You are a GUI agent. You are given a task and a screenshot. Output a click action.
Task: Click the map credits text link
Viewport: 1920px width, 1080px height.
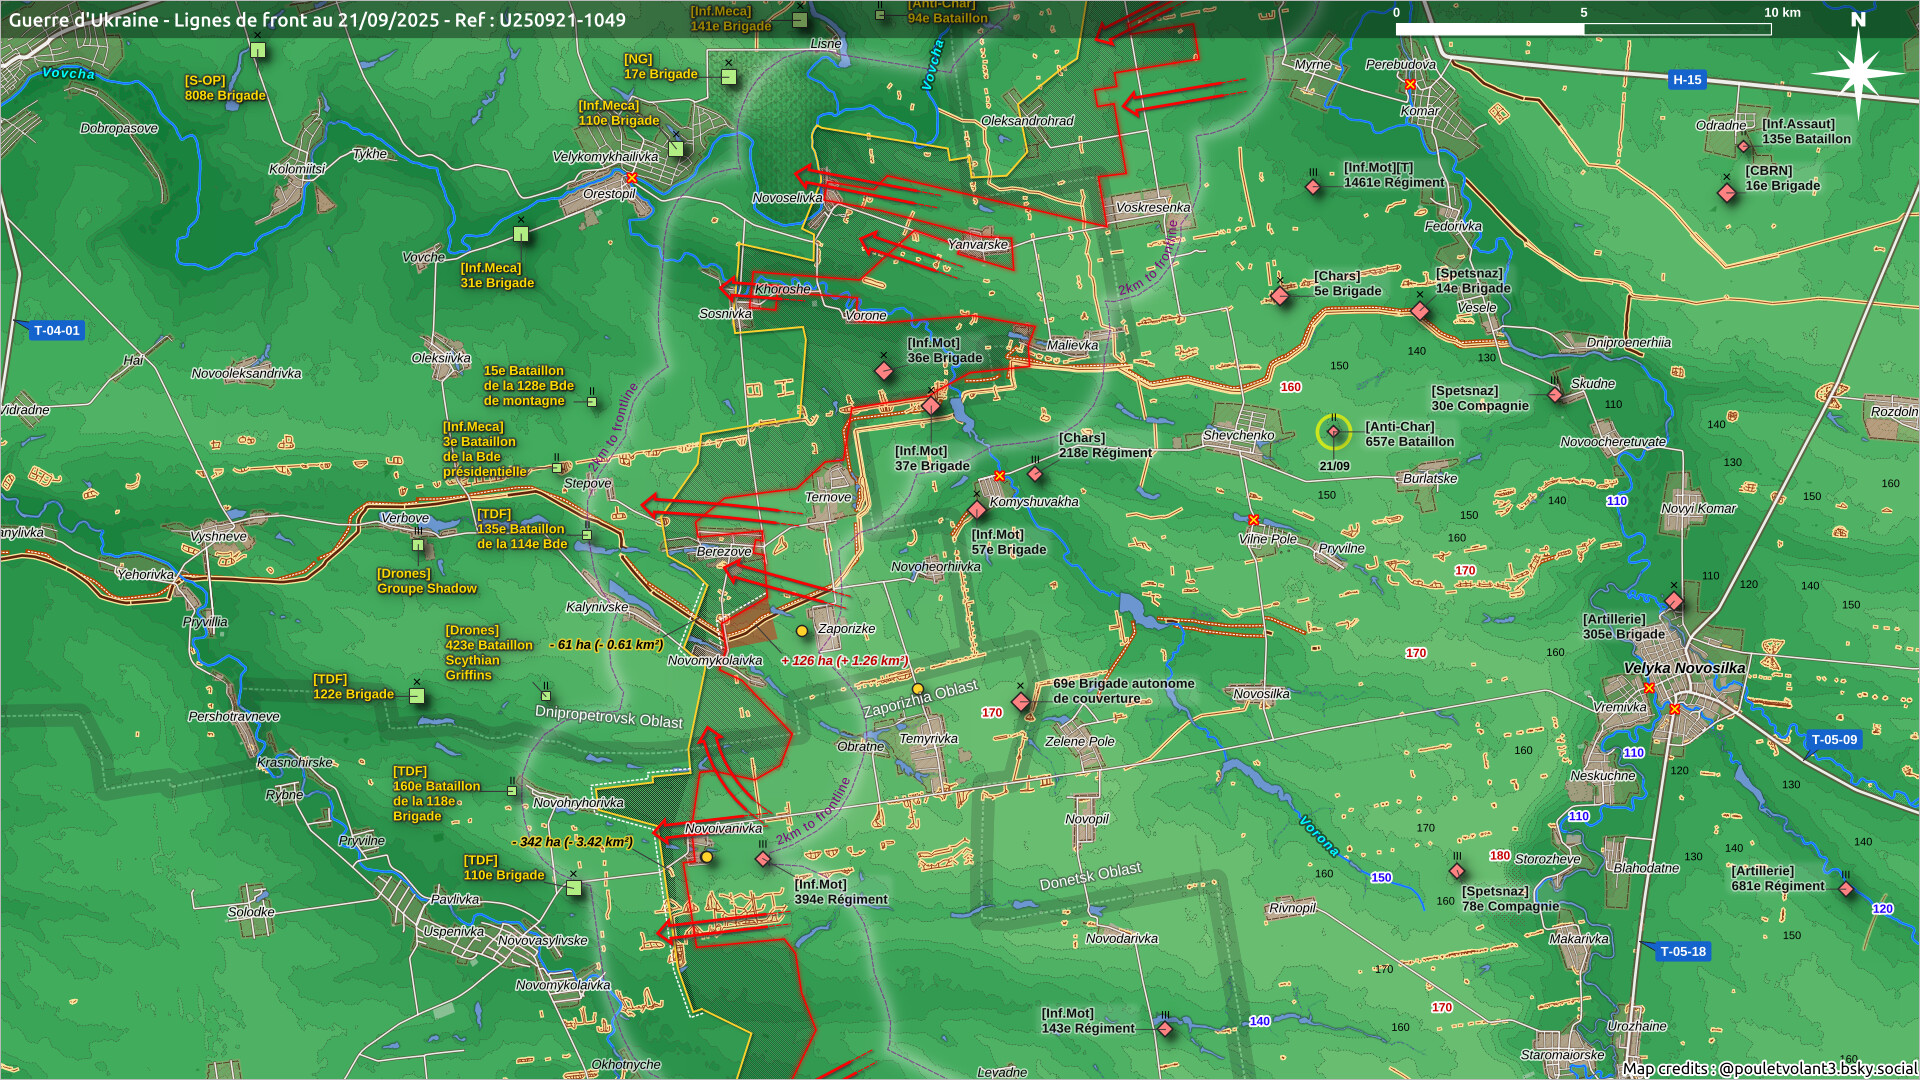coord(1769,1068)
